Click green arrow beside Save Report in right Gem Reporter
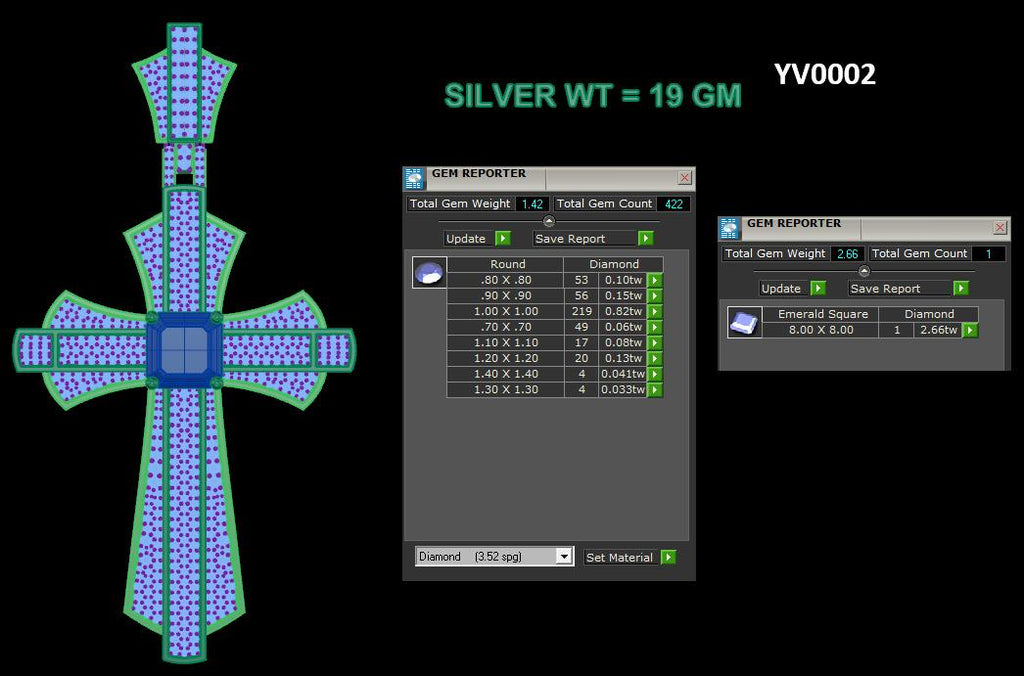1024x676 pixels. coord(960,288)
